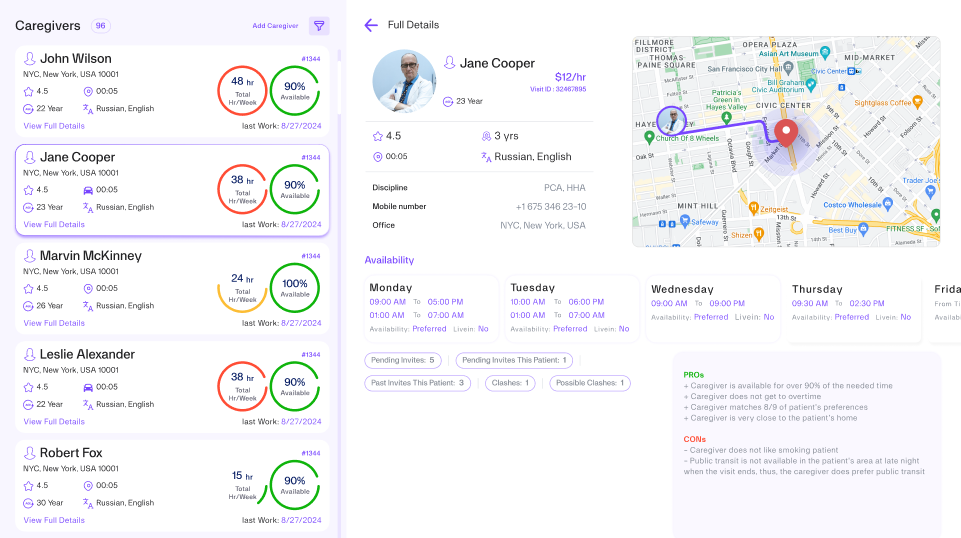Click the filter funnel icon
961x538 pixels.
point(319,26)
